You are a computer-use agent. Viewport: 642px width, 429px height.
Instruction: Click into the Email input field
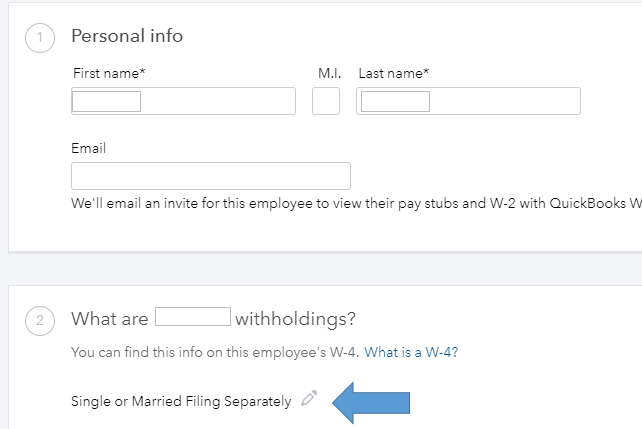[x=211, y=176]
